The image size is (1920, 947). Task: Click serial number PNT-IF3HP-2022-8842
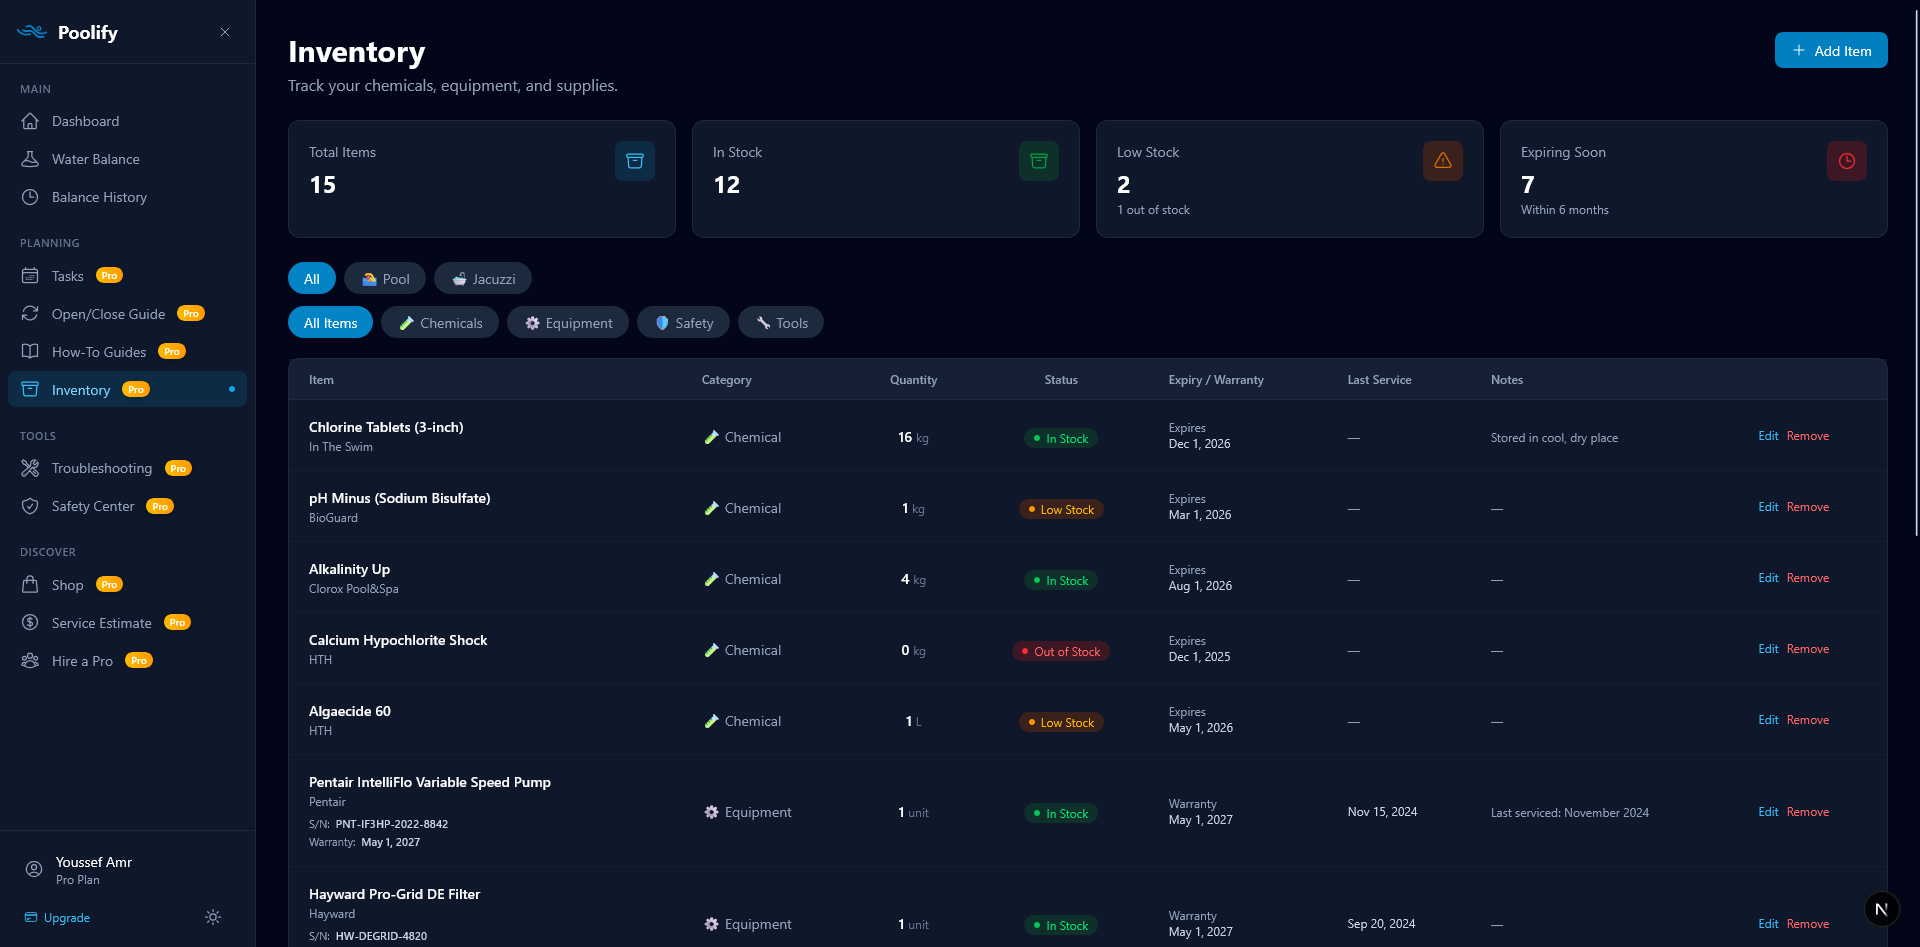(392, 824)
